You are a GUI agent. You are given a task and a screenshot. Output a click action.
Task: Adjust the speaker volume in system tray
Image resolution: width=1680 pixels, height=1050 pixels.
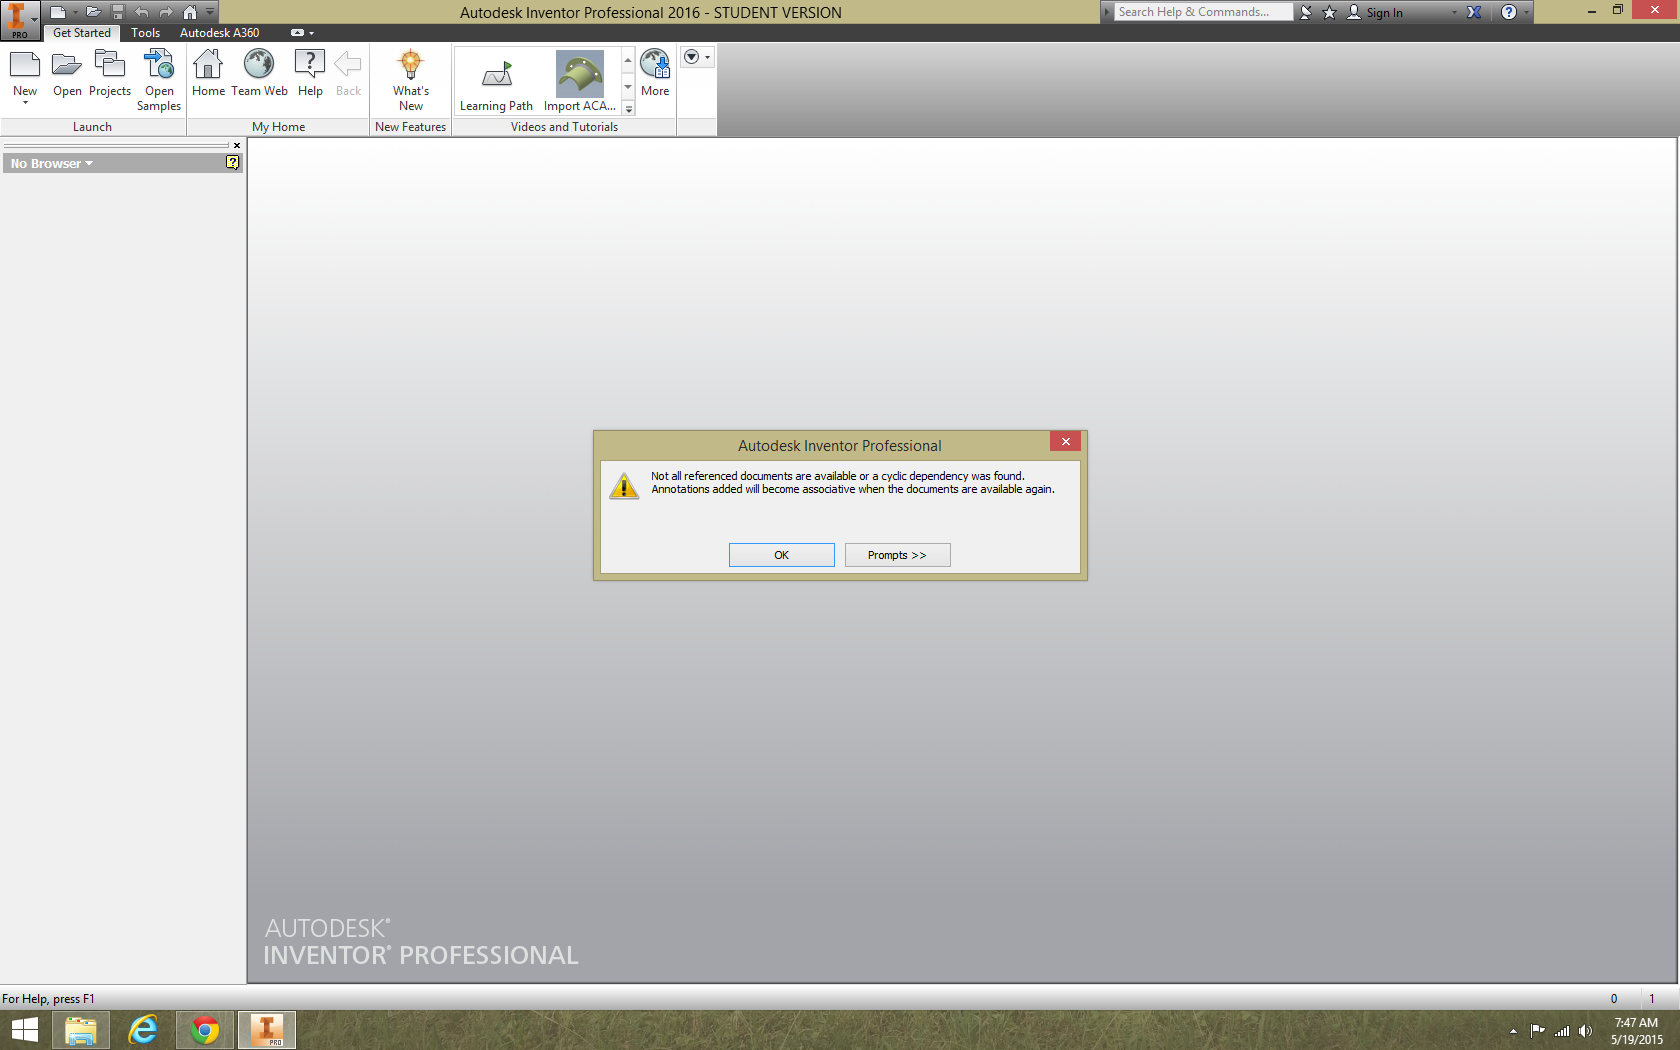(1585, 1031)
